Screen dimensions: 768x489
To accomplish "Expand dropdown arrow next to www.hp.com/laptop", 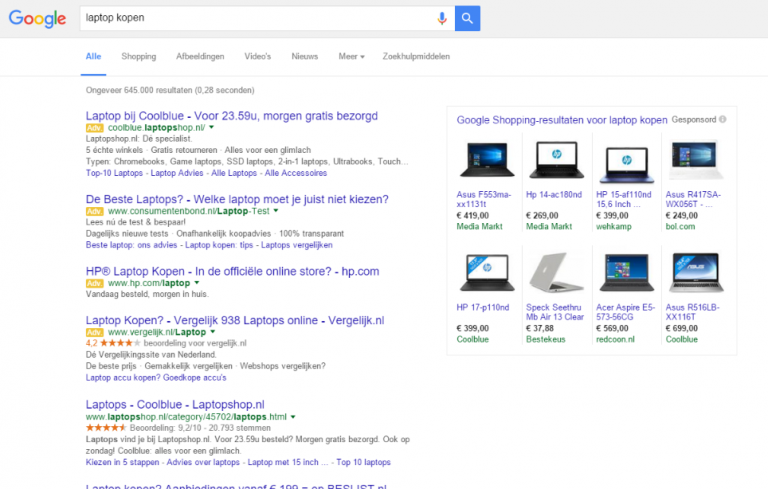I will point(196,283).
